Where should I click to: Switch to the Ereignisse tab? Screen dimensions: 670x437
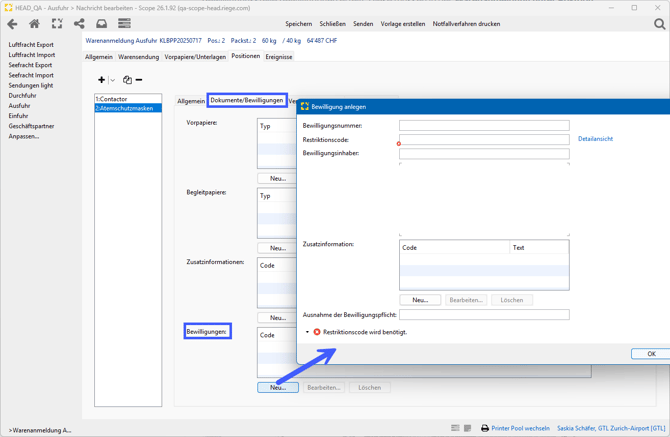pos(279,57)
